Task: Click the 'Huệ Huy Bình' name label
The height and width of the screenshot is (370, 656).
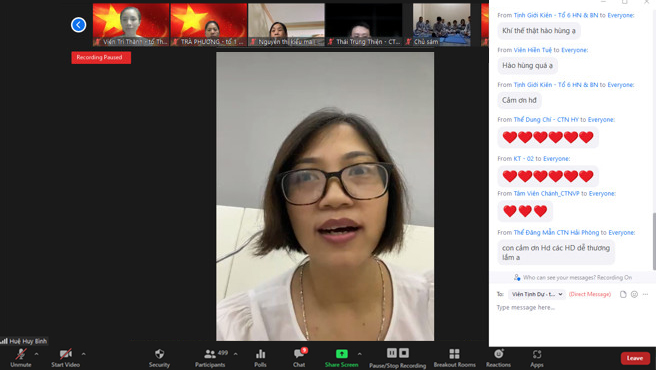Action: pyautogui.click(x=28, y=341)
